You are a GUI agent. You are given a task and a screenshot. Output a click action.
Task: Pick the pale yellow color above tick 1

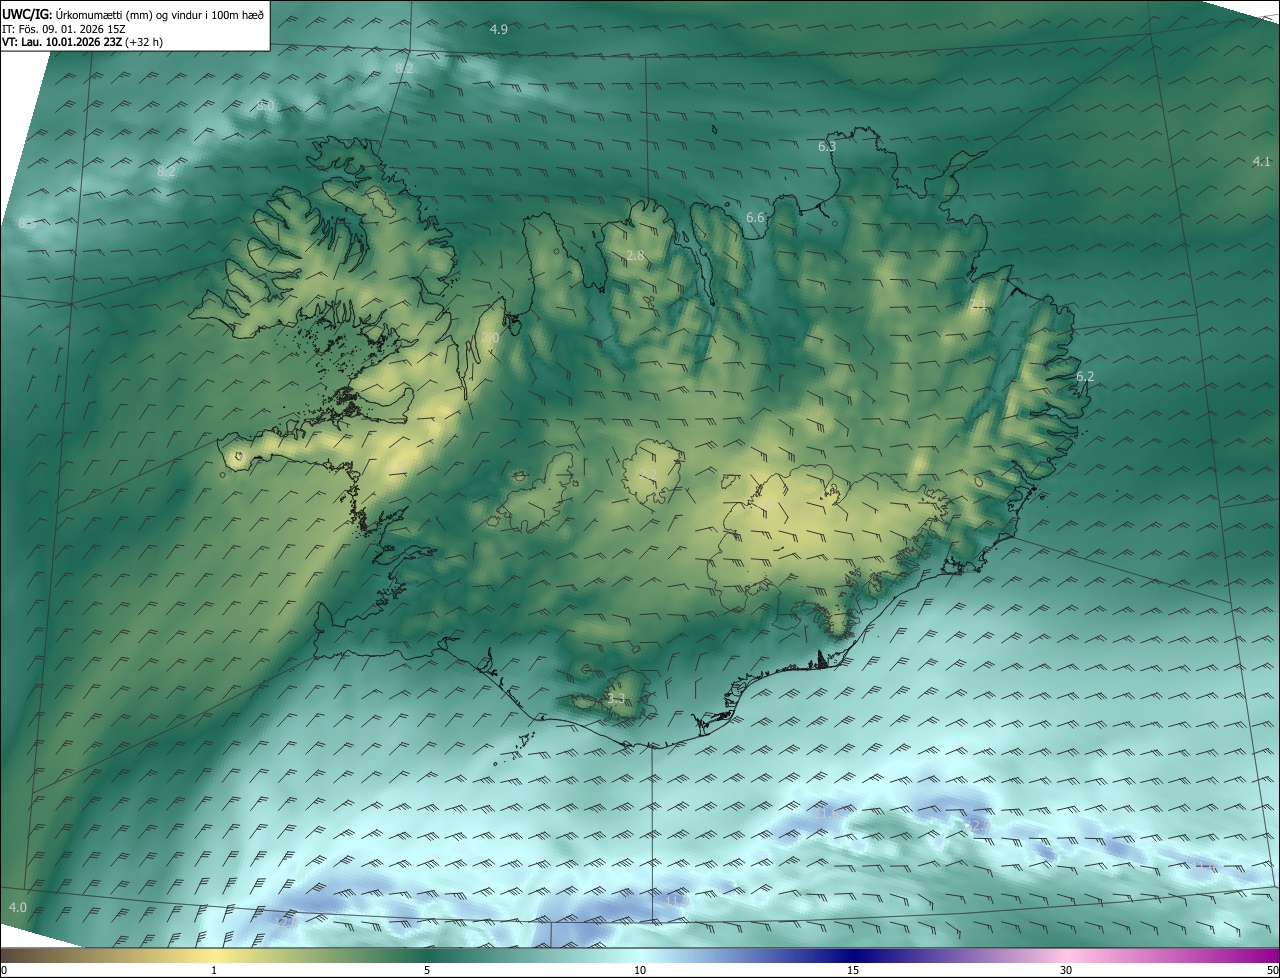(214, 955)
